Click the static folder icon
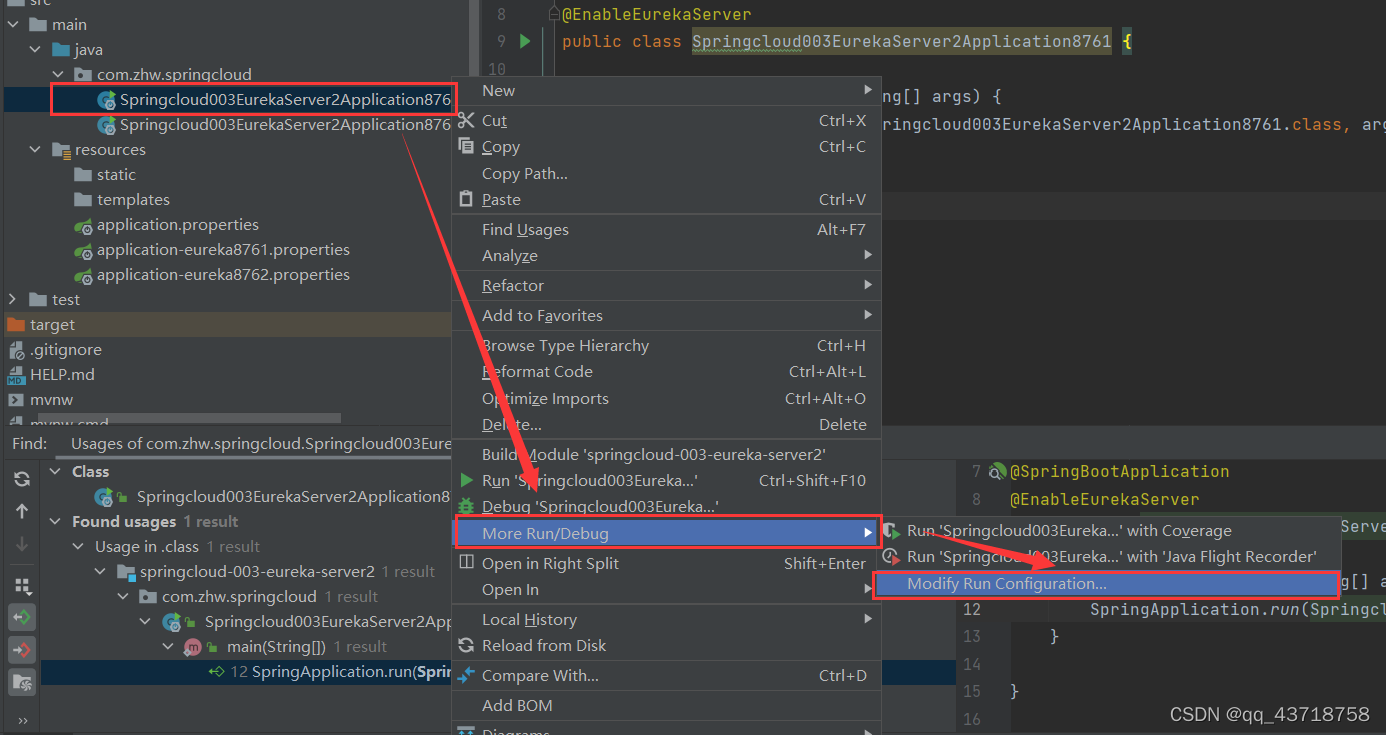The image size is (1386, 735). (x=83, y=175)
